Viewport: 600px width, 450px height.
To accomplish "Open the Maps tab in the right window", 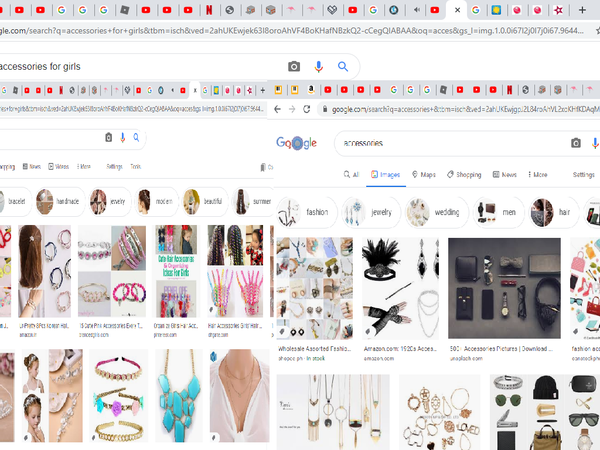I will [x=424, y=174].
